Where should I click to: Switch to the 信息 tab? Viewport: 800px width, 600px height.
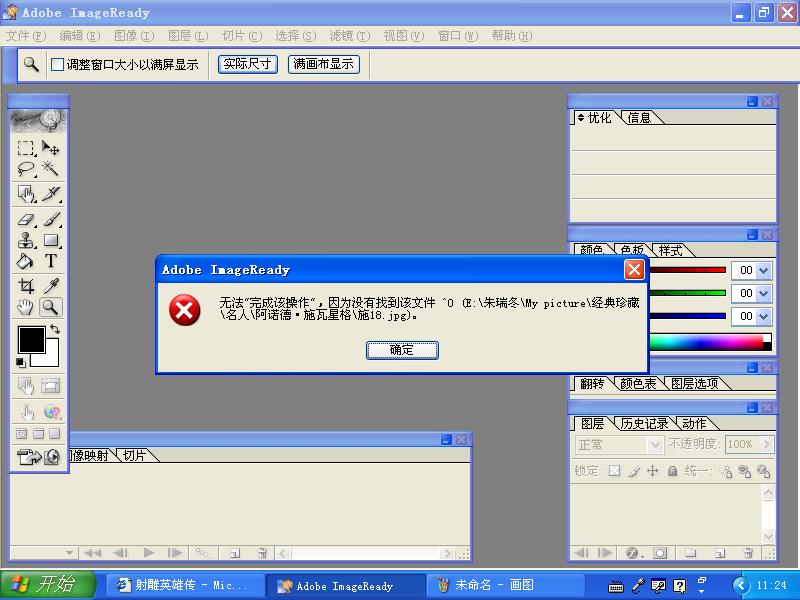pyautogui.click(x=639, y=118)
